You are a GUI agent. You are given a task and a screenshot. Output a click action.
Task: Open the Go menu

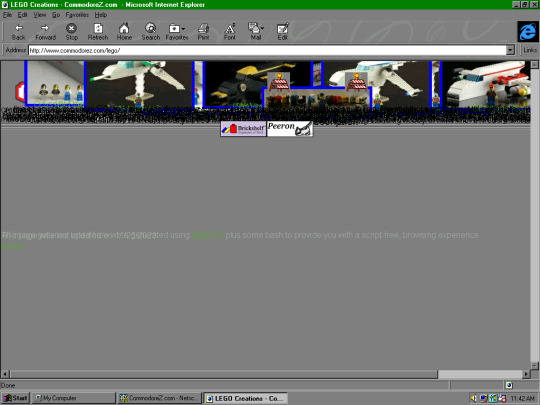click(56, 15)
